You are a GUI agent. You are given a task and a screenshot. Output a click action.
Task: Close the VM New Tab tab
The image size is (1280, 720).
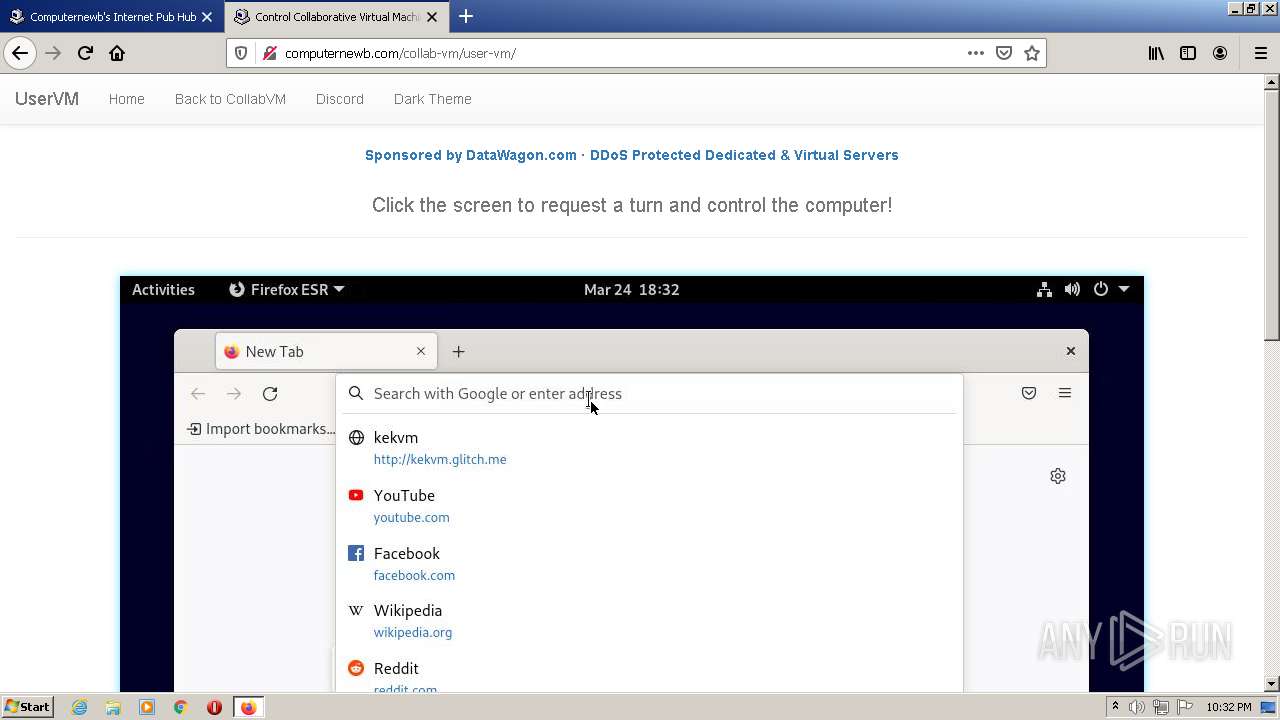[421, 351]
